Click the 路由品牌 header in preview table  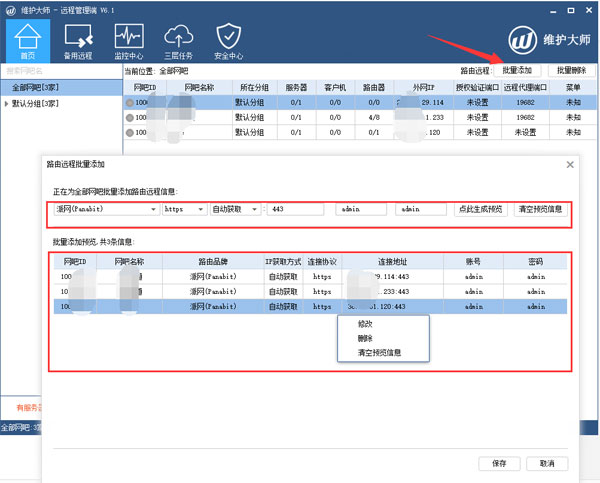pos(213,262)
